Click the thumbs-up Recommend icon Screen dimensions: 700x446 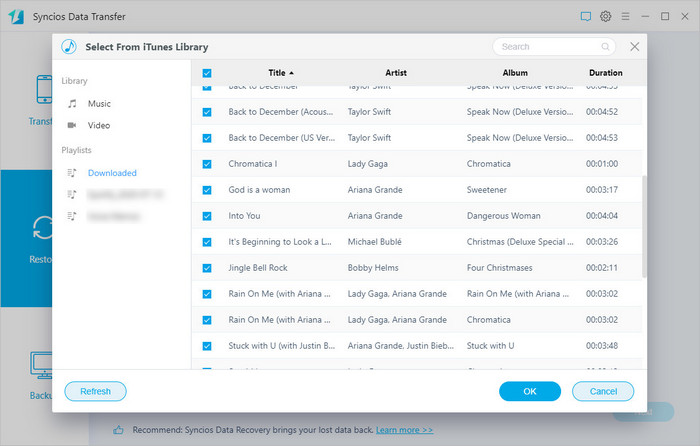(118, 430)
